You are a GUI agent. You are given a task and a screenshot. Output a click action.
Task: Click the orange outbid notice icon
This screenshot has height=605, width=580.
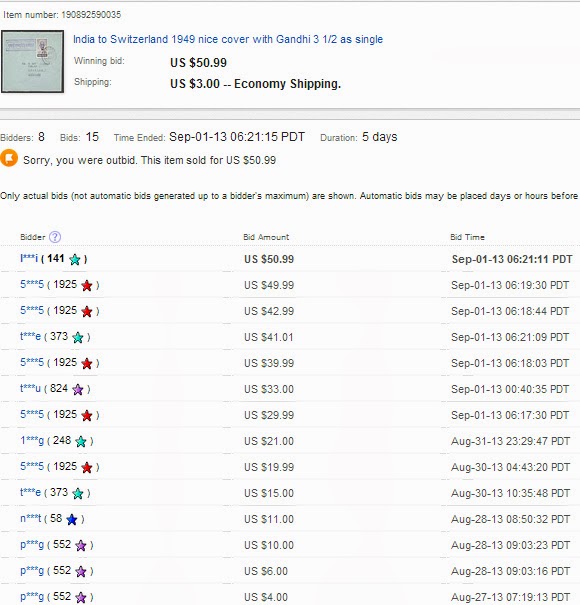pyautogui.click(x=9, y=159)
